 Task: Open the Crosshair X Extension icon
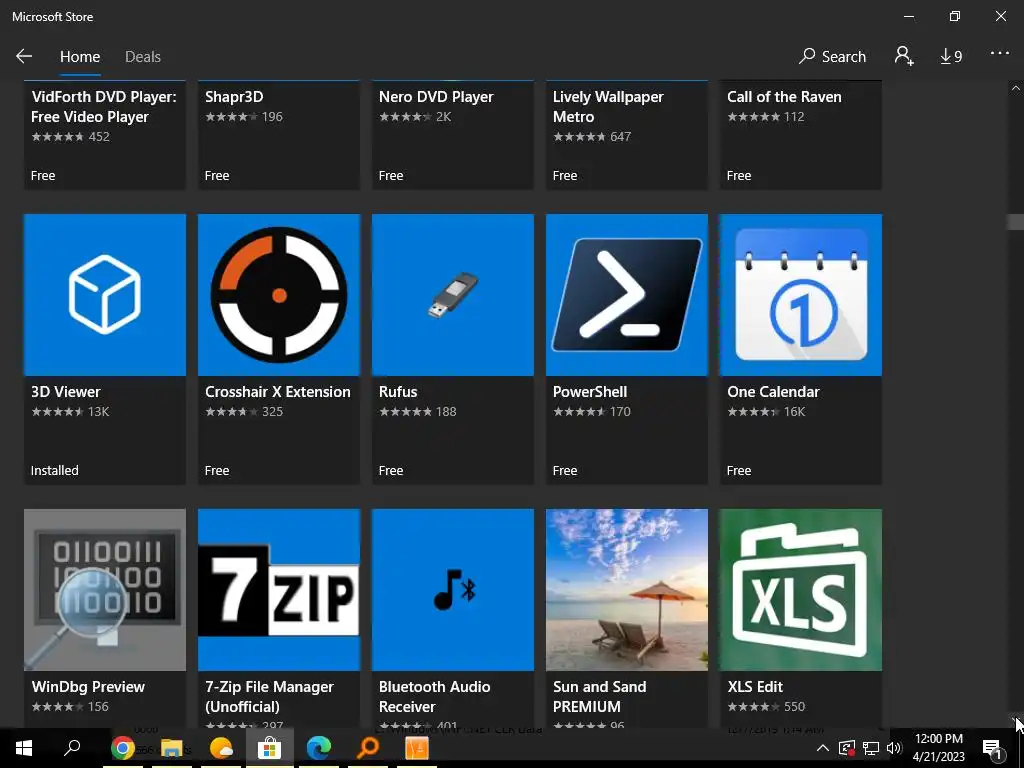coord(279,295)
